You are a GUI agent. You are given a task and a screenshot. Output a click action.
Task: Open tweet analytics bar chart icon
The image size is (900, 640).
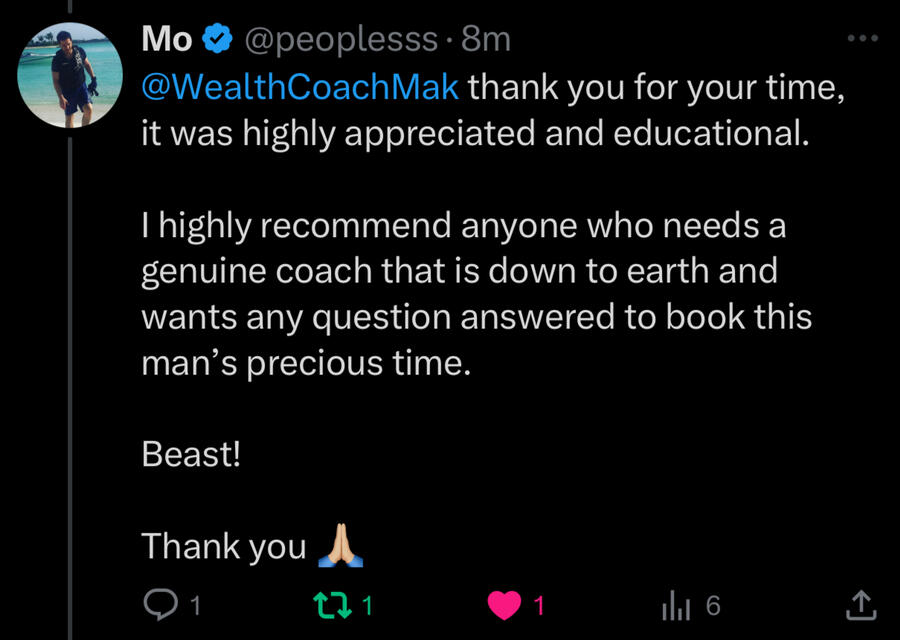[675, 604]
